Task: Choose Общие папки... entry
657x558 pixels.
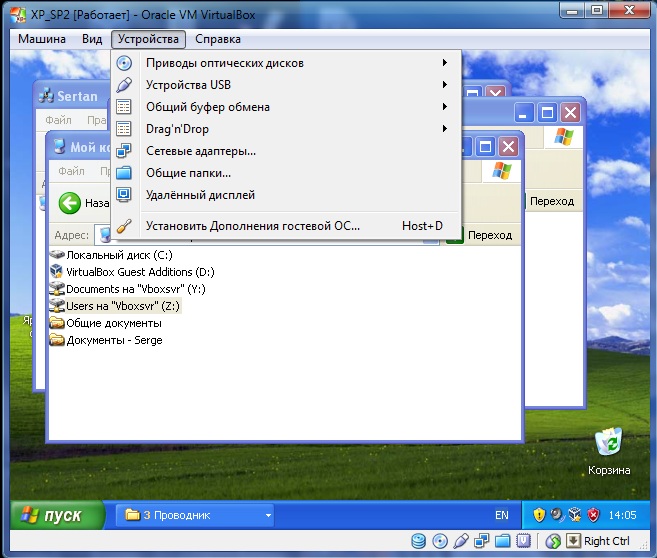Action: 286,173
